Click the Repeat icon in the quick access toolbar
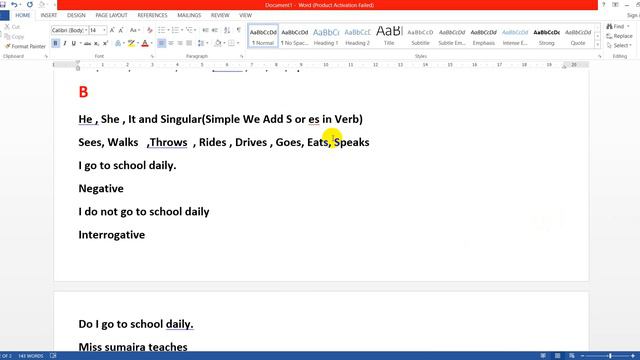 [x=30, y=4]
